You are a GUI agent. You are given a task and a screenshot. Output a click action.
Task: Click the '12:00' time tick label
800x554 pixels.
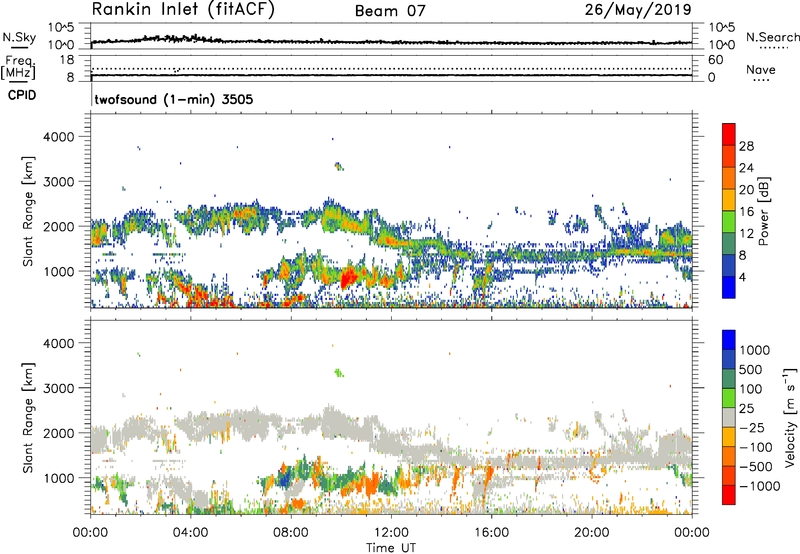pos(391,533)
